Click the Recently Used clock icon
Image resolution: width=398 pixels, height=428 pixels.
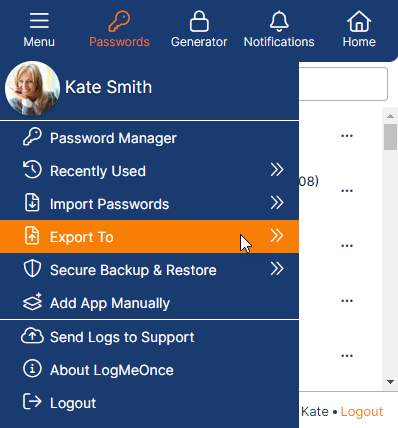pos(32,170)
